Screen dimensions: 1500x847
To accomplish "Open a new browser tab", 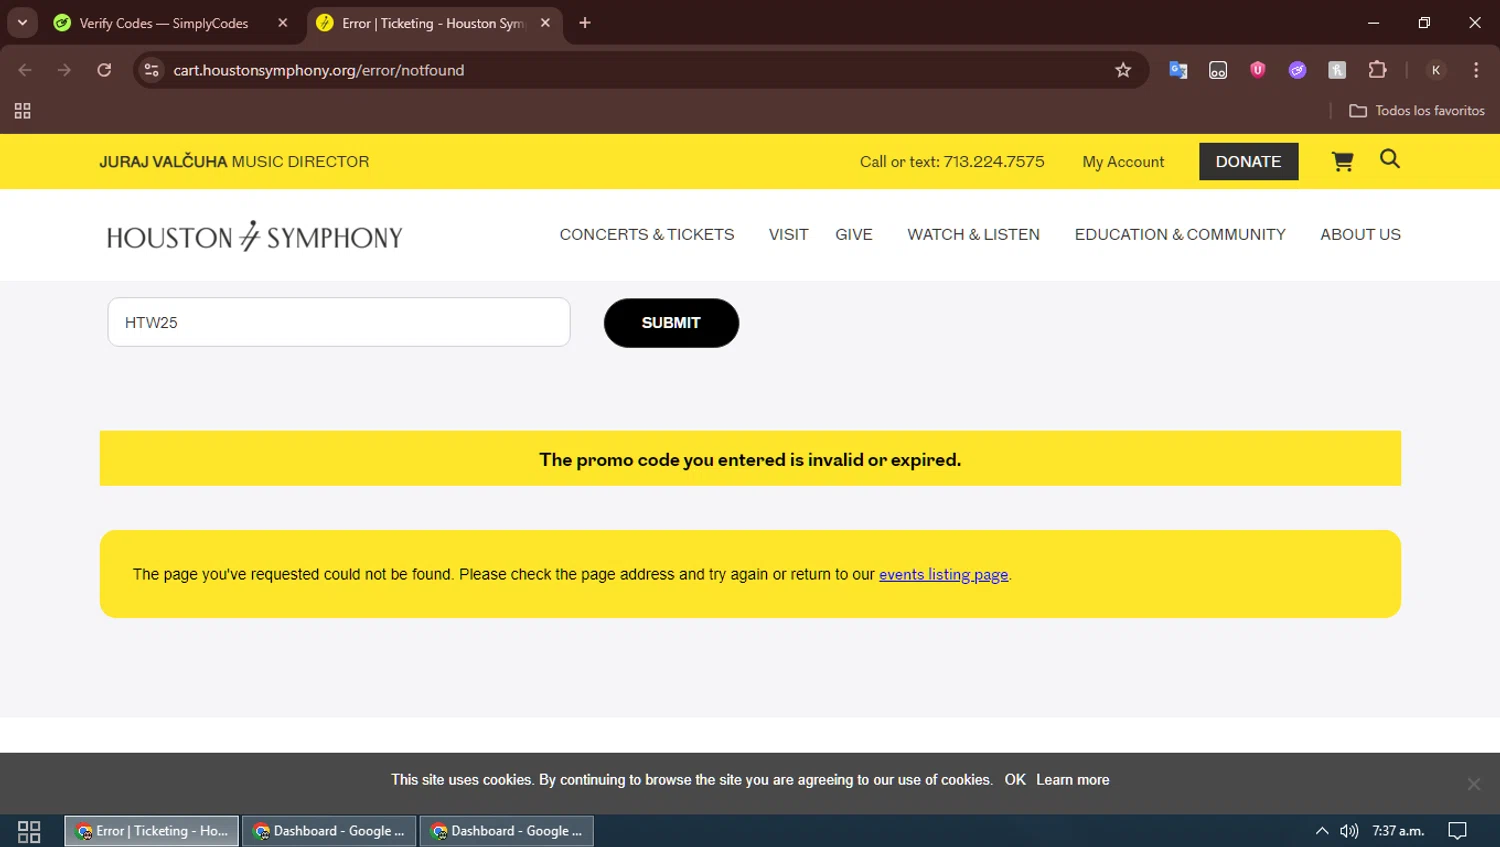I will click(585, 23).
